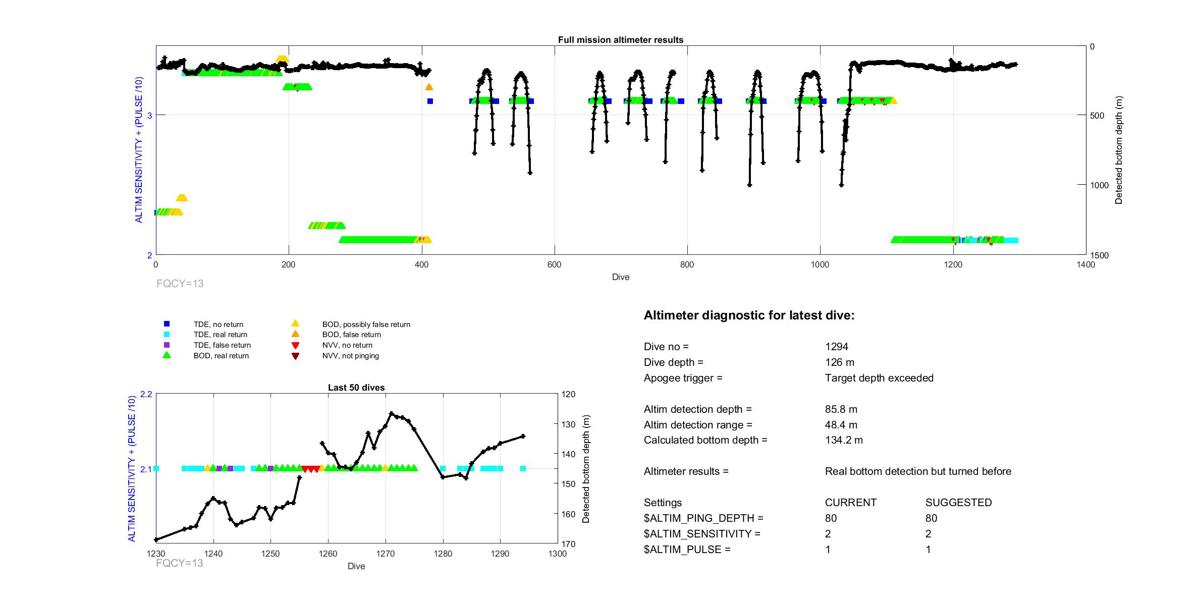
Task: Click the orange 'BOD, false return' legend triangle
Action: pos(296,335)
